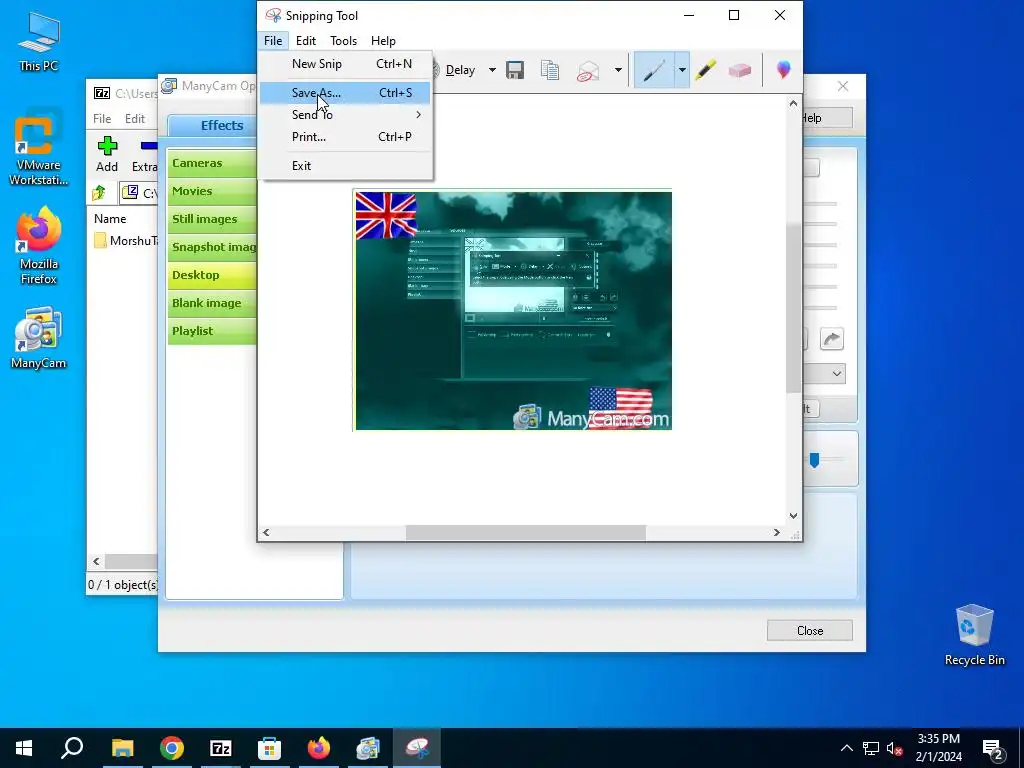Choose Print from the File menu
The height and width of the screenshot is (768, 1024).
[x=345, y=137]
